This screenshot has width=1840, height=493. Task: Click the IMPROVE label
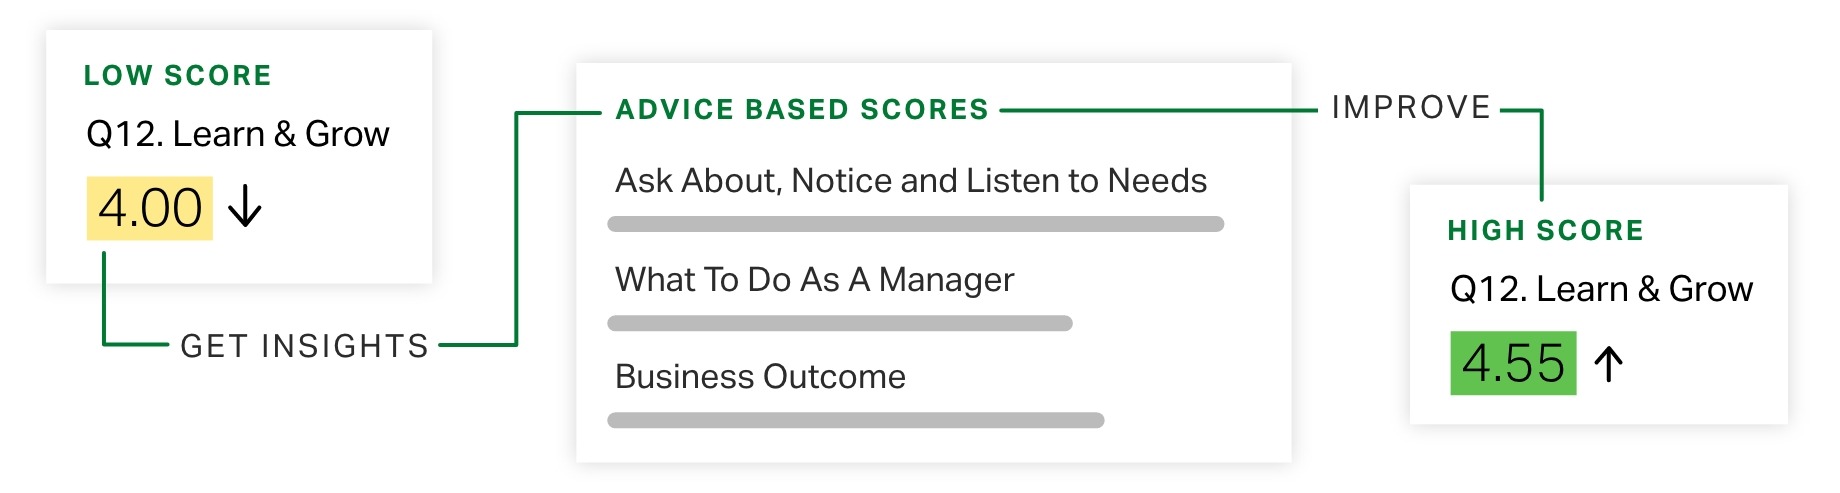(1411, 108)
